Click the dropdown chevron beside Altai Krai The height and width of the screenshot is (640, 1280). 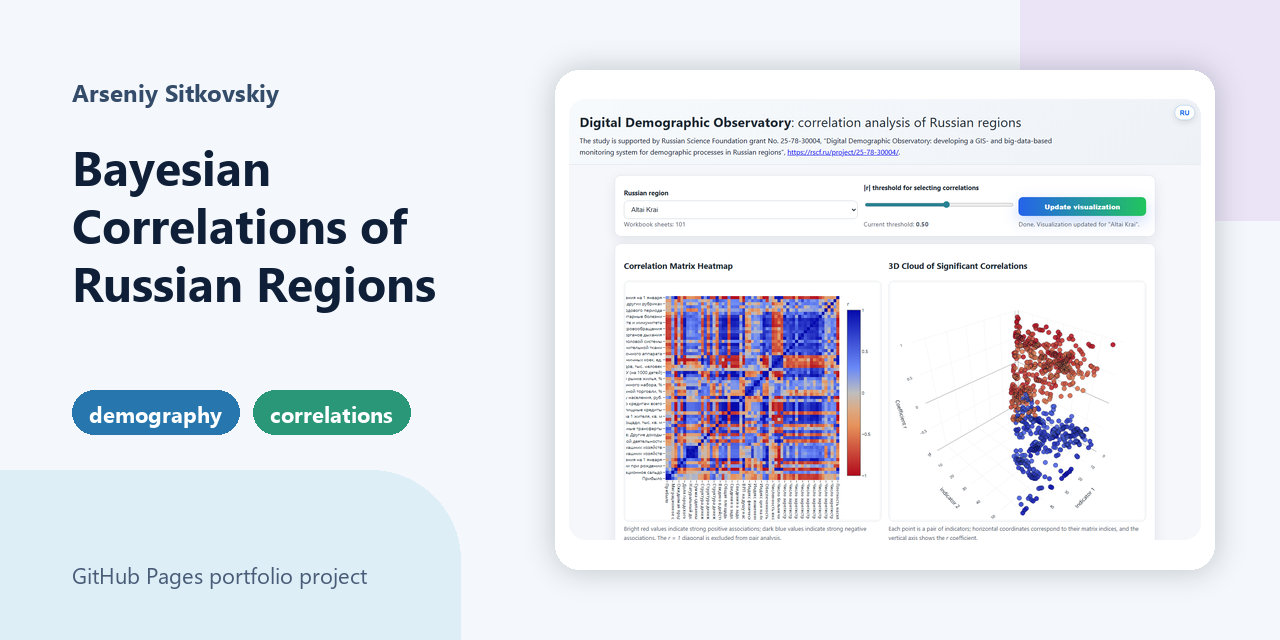click(x=851, y=210)
